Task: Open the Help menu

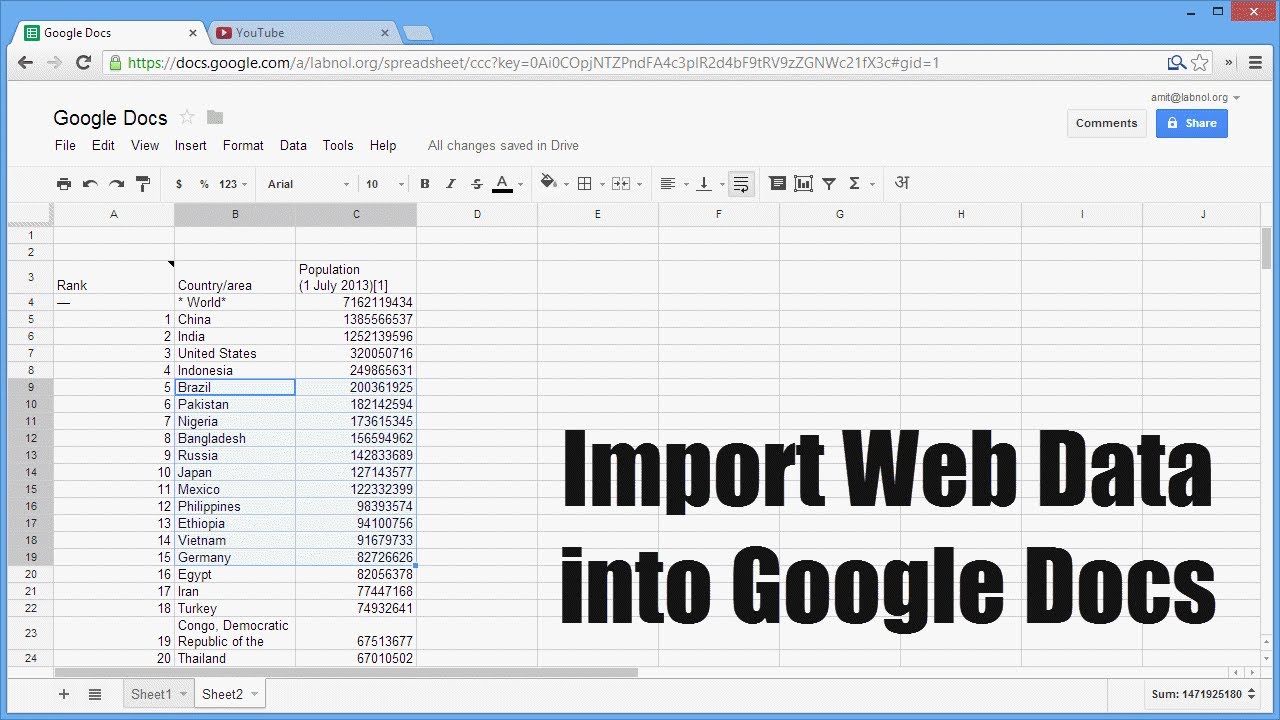Action: [383, 145]
